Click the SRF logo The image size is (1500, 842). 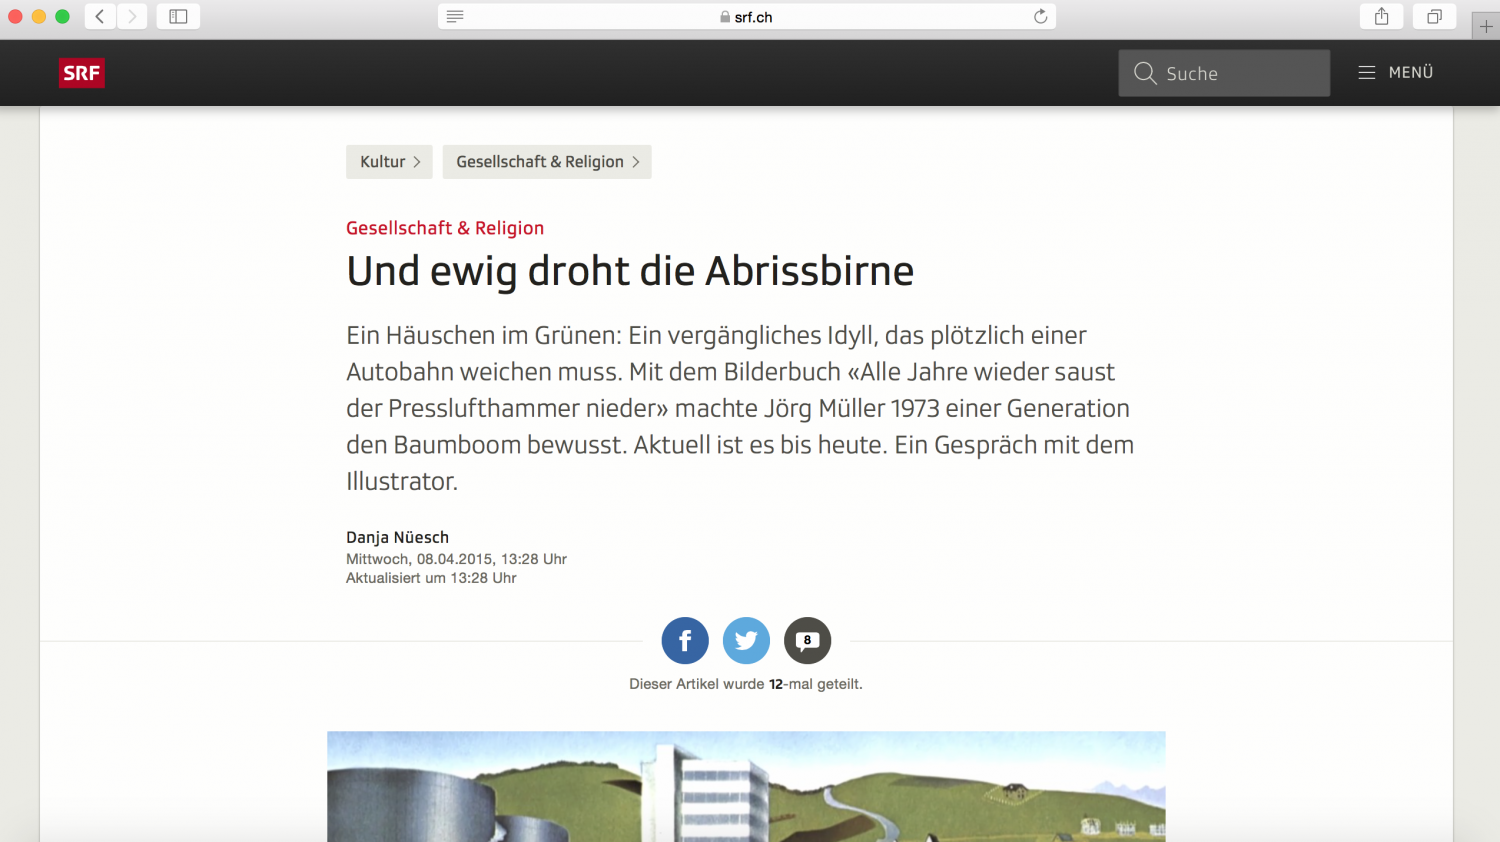tap(81, 73)
